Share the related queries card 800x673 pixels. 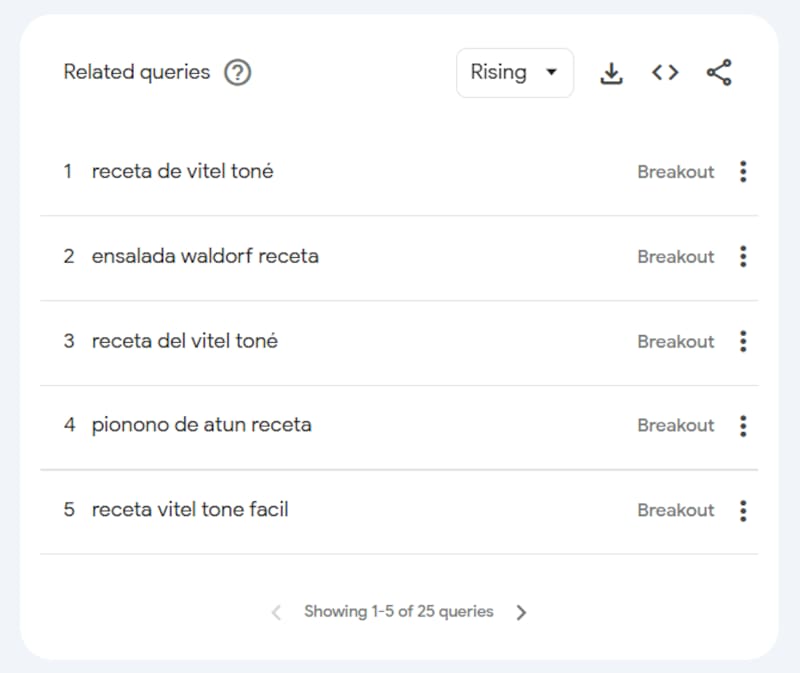tap(719, 73)
